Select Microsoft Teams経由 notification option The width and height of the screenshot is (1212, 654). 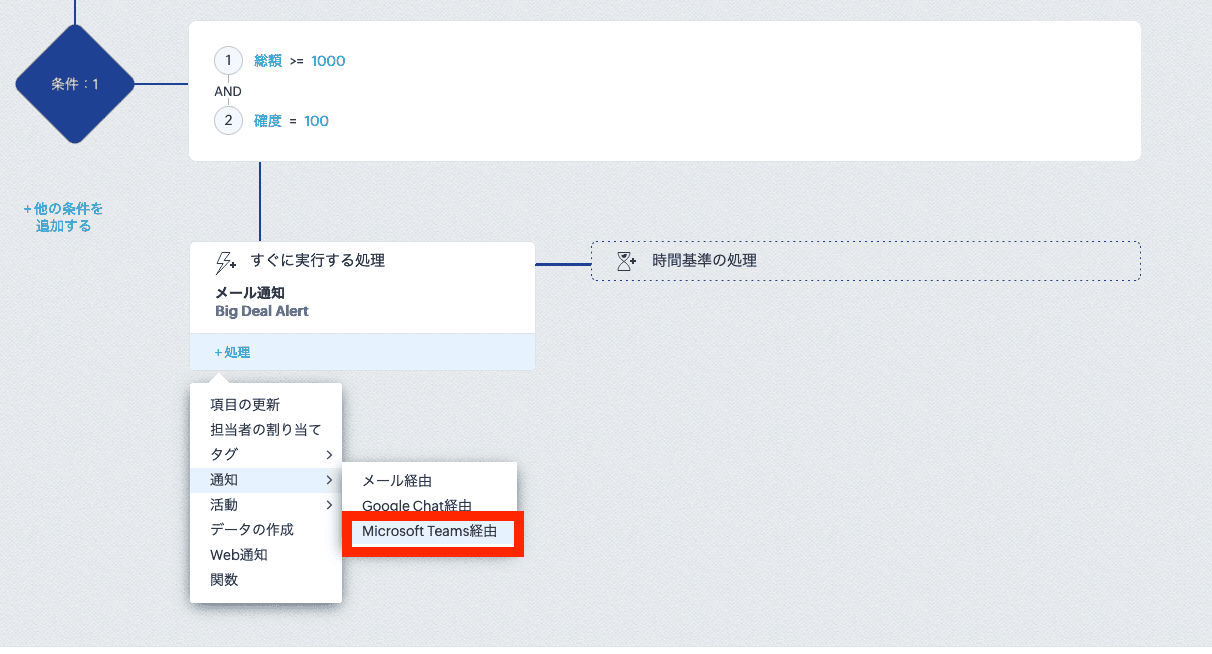pyautogui.click(x=429, y=532)
